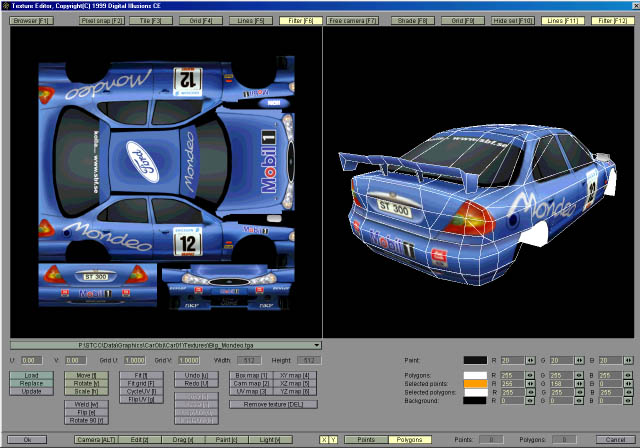640x448 pixels.
Task: Click the Undo [u] button
Action: [196, 375]
